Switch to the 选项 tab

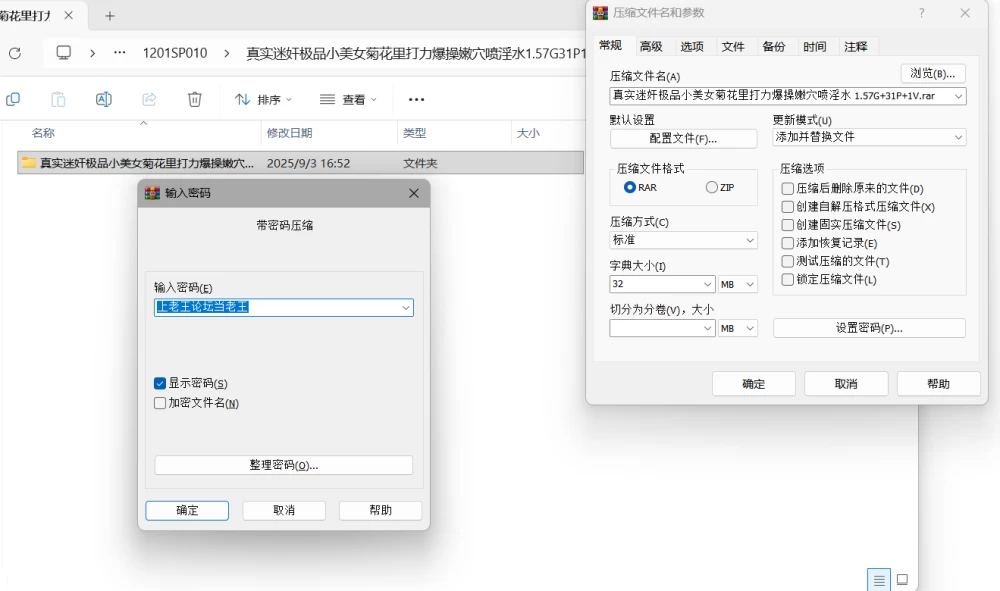tap(692, 47)
